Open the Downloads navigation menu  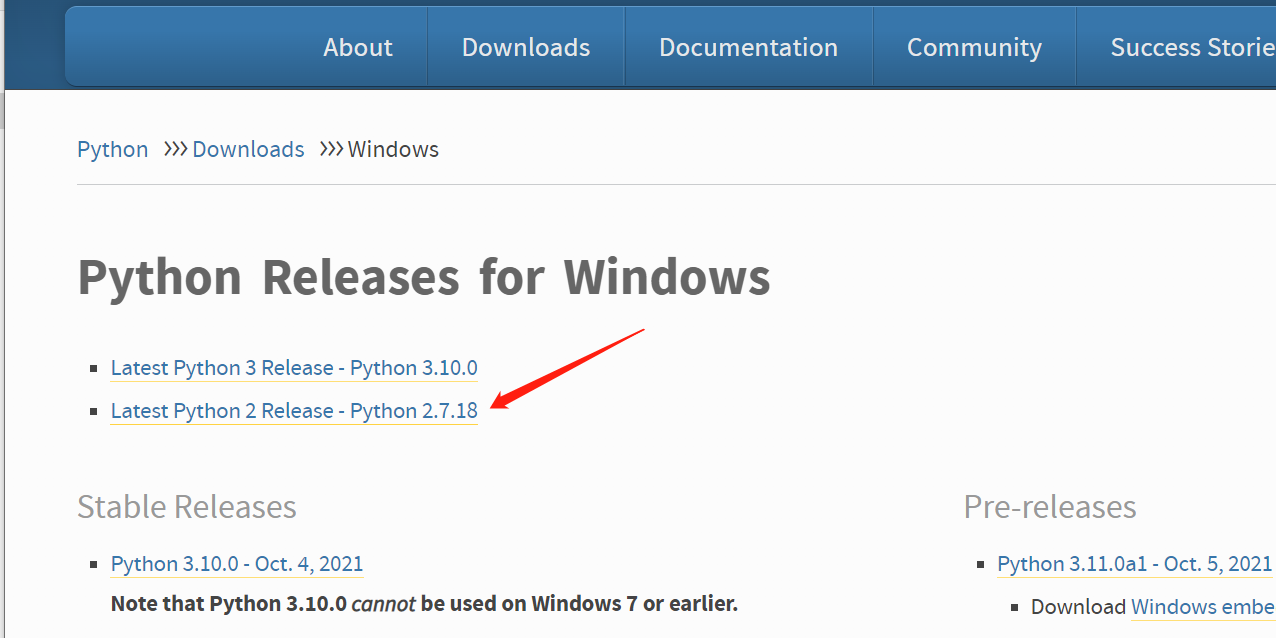[526, 47]
